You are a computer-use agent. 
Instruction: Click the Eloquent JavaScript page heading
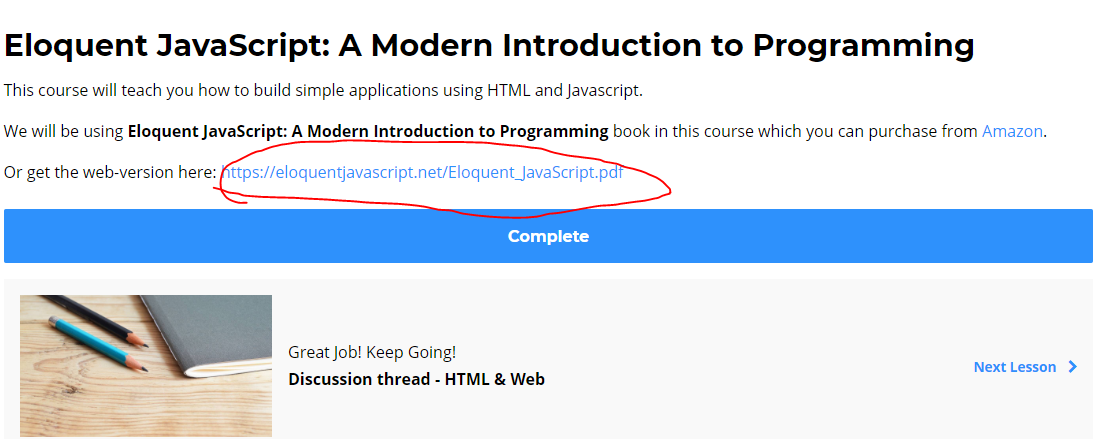489,46
